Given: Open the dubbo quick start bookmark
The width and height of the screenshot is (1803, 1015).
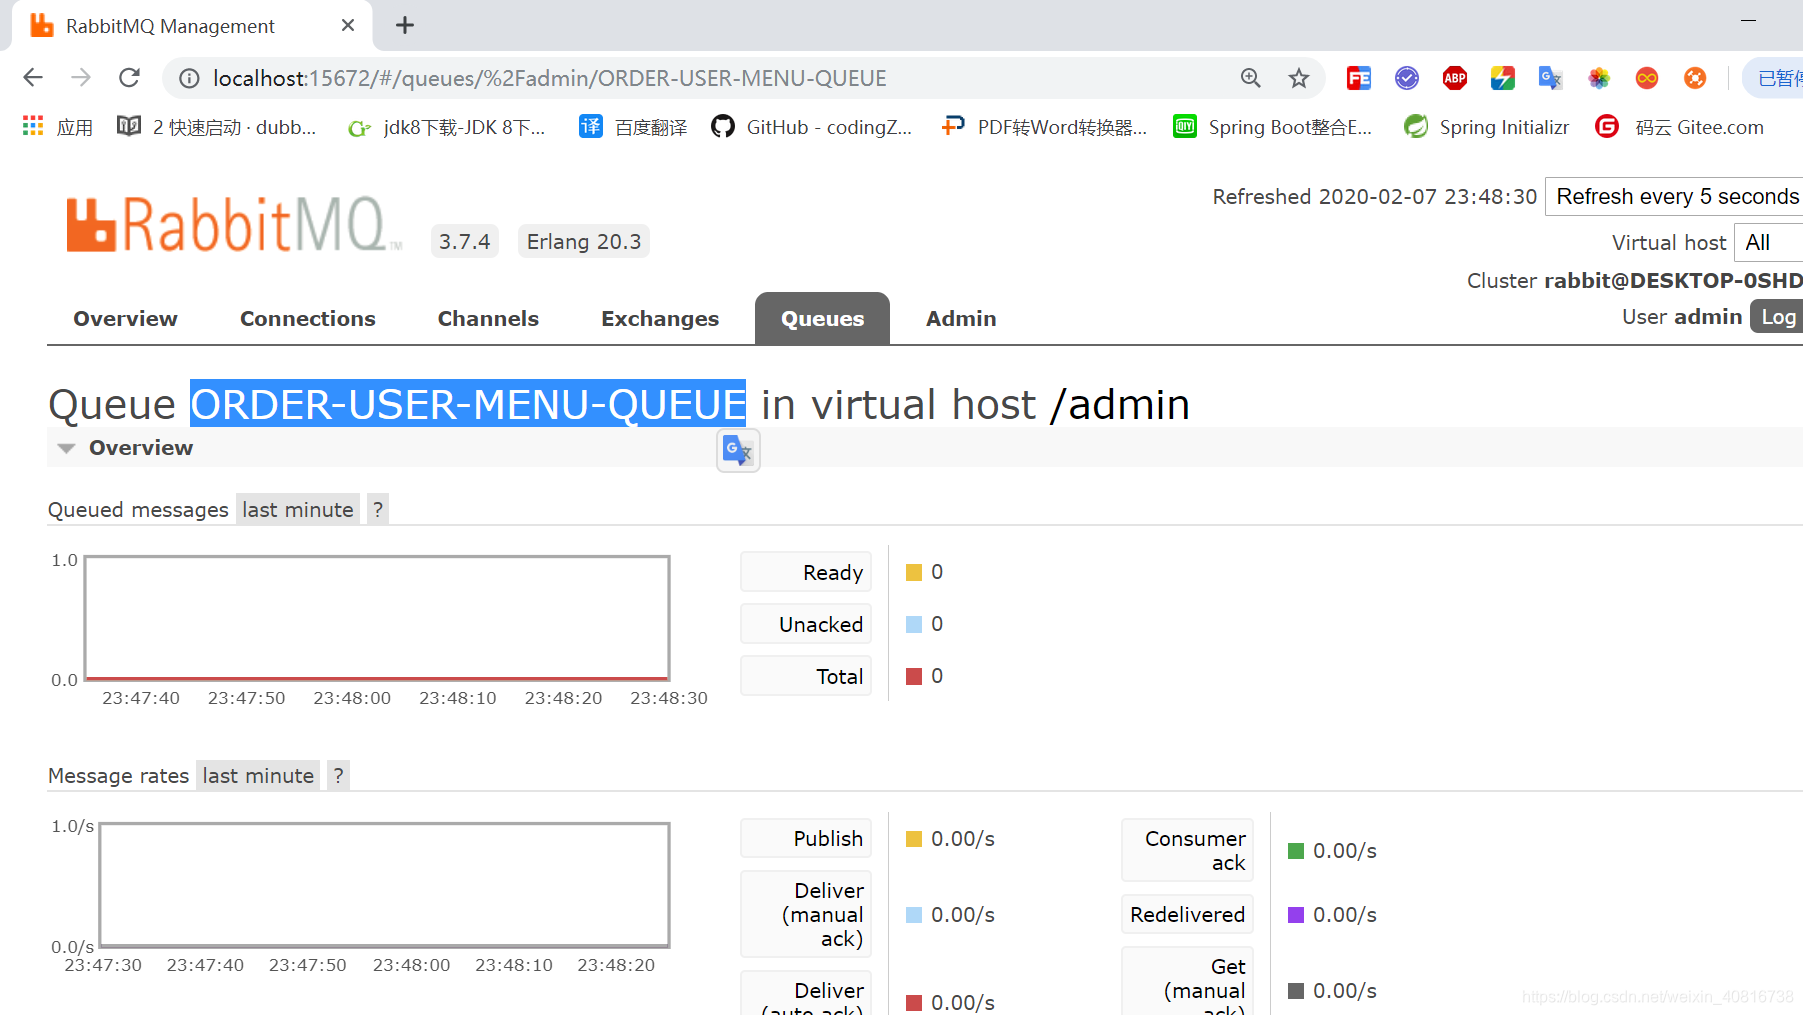Looking at the screenshot, I should tap(217, 127).
